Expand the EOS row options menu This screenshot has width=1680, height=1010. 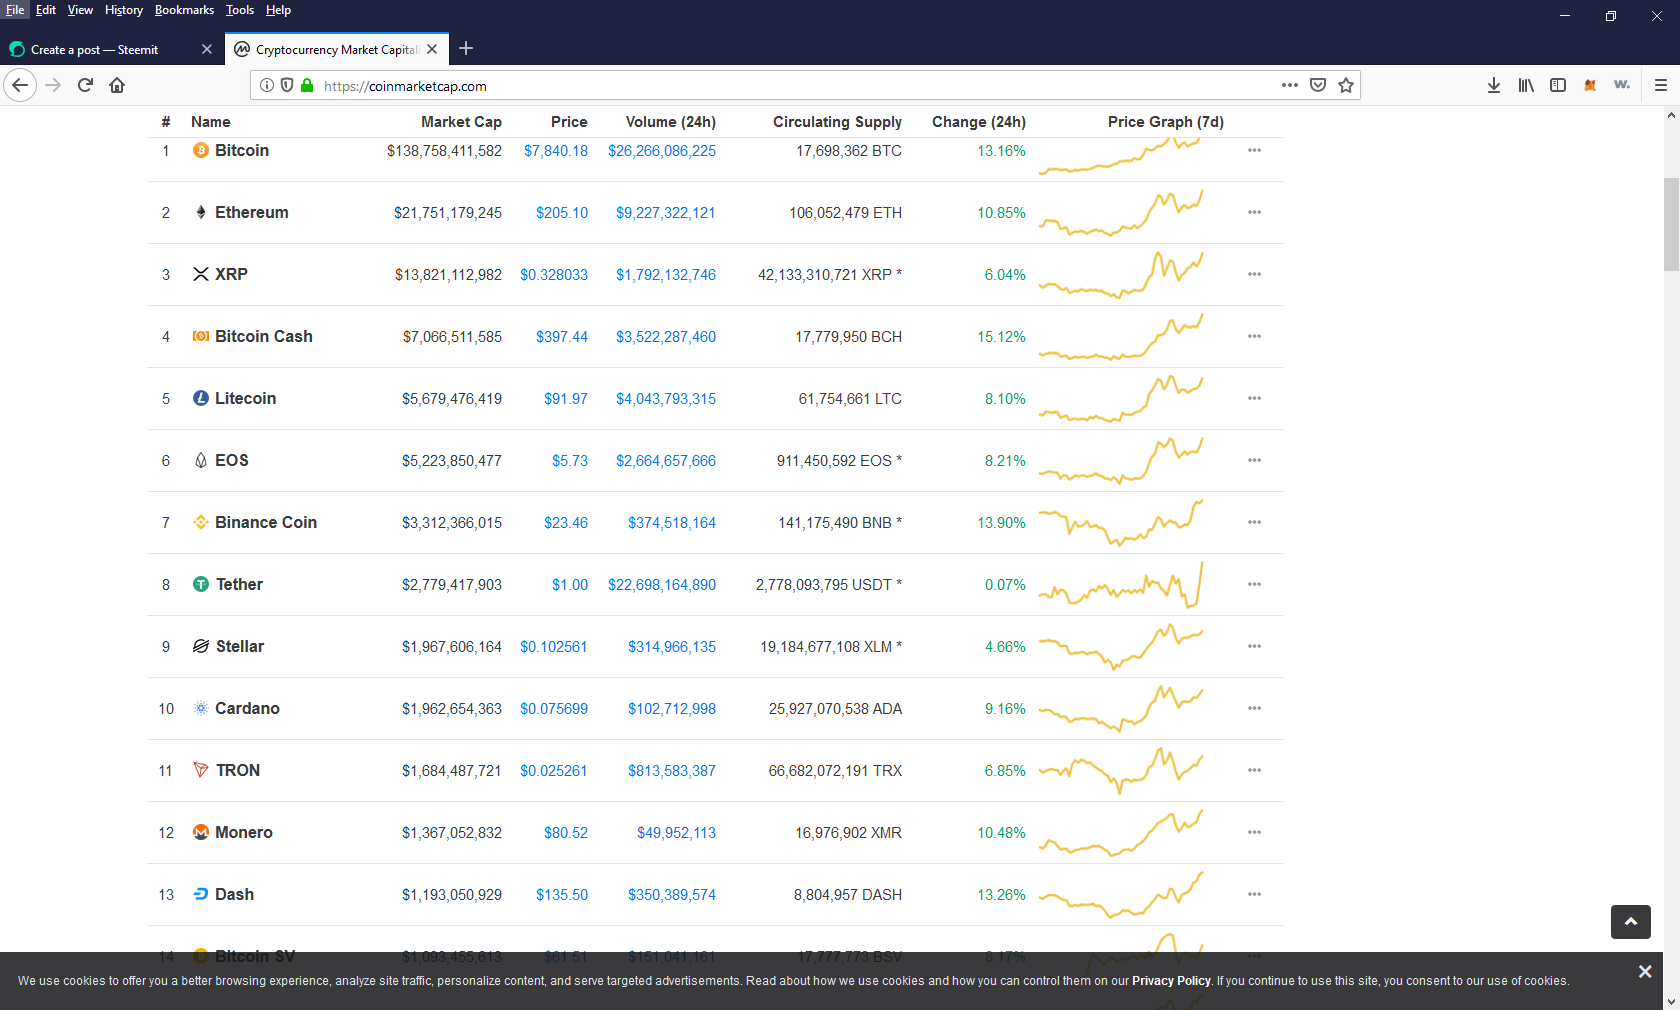pyautogui.click(x=1254, y=460)
